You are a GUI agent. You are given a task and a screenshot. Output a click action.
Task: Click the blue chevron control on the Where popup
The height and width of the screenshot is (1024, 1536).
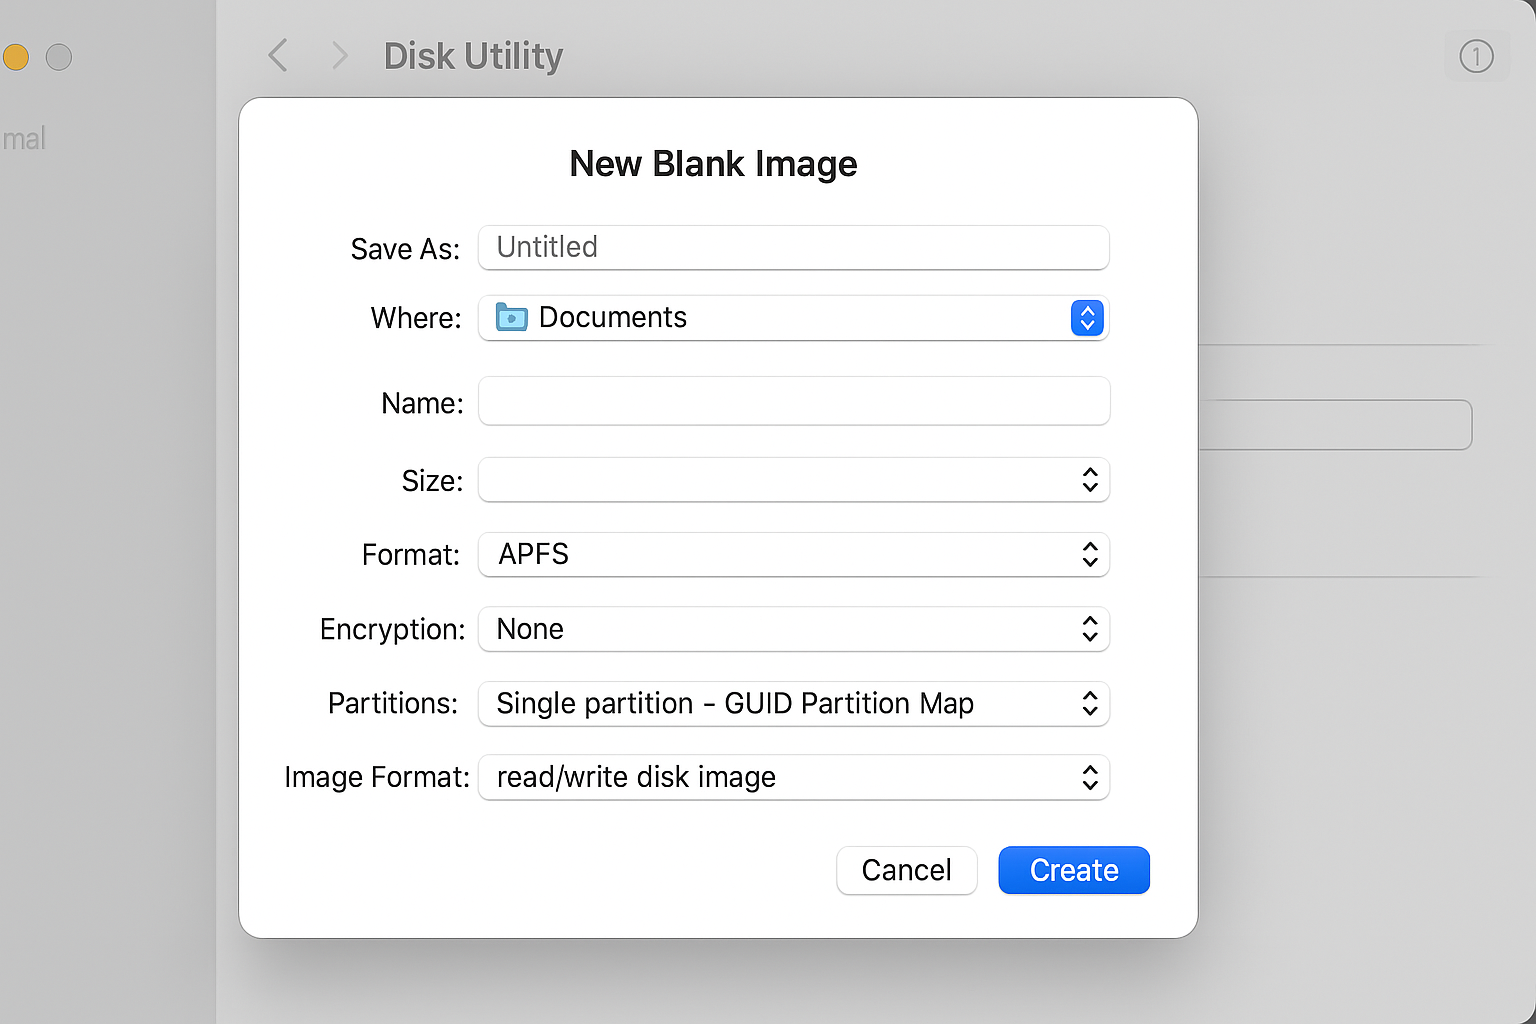(1087, 318)
